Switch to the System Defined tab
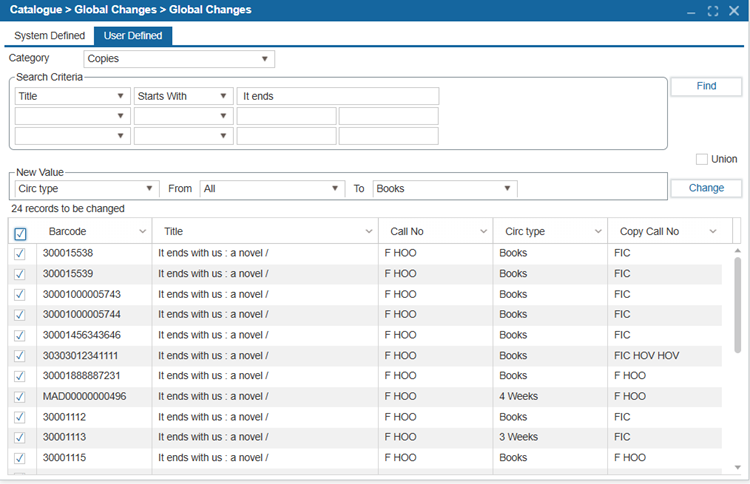 49,36
